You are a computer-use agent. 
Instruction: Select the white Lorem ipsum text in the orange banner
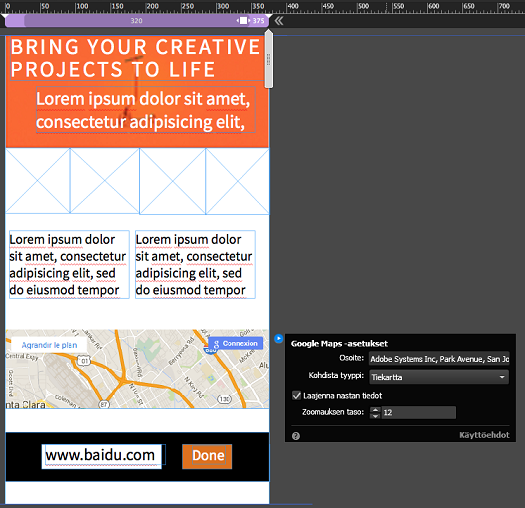[146, 110]
